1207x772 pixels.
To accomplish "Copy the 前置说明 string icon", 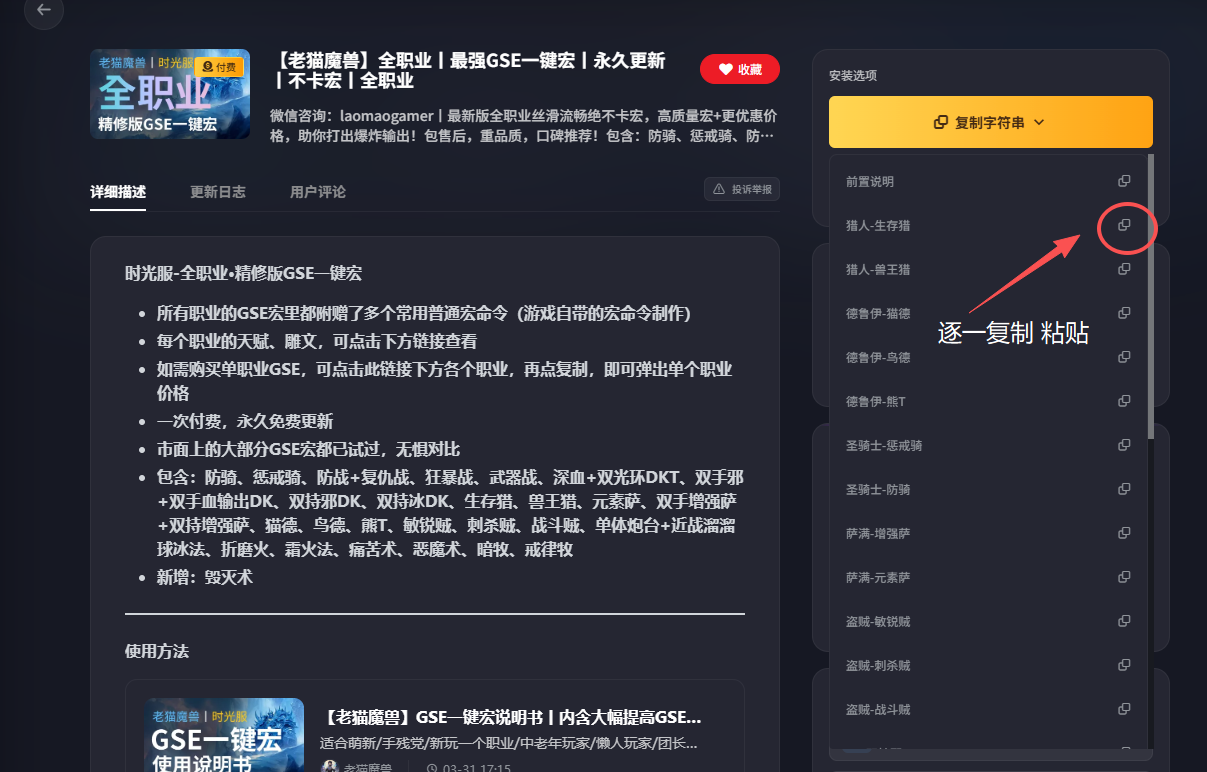I will (x=1124, y=181).
